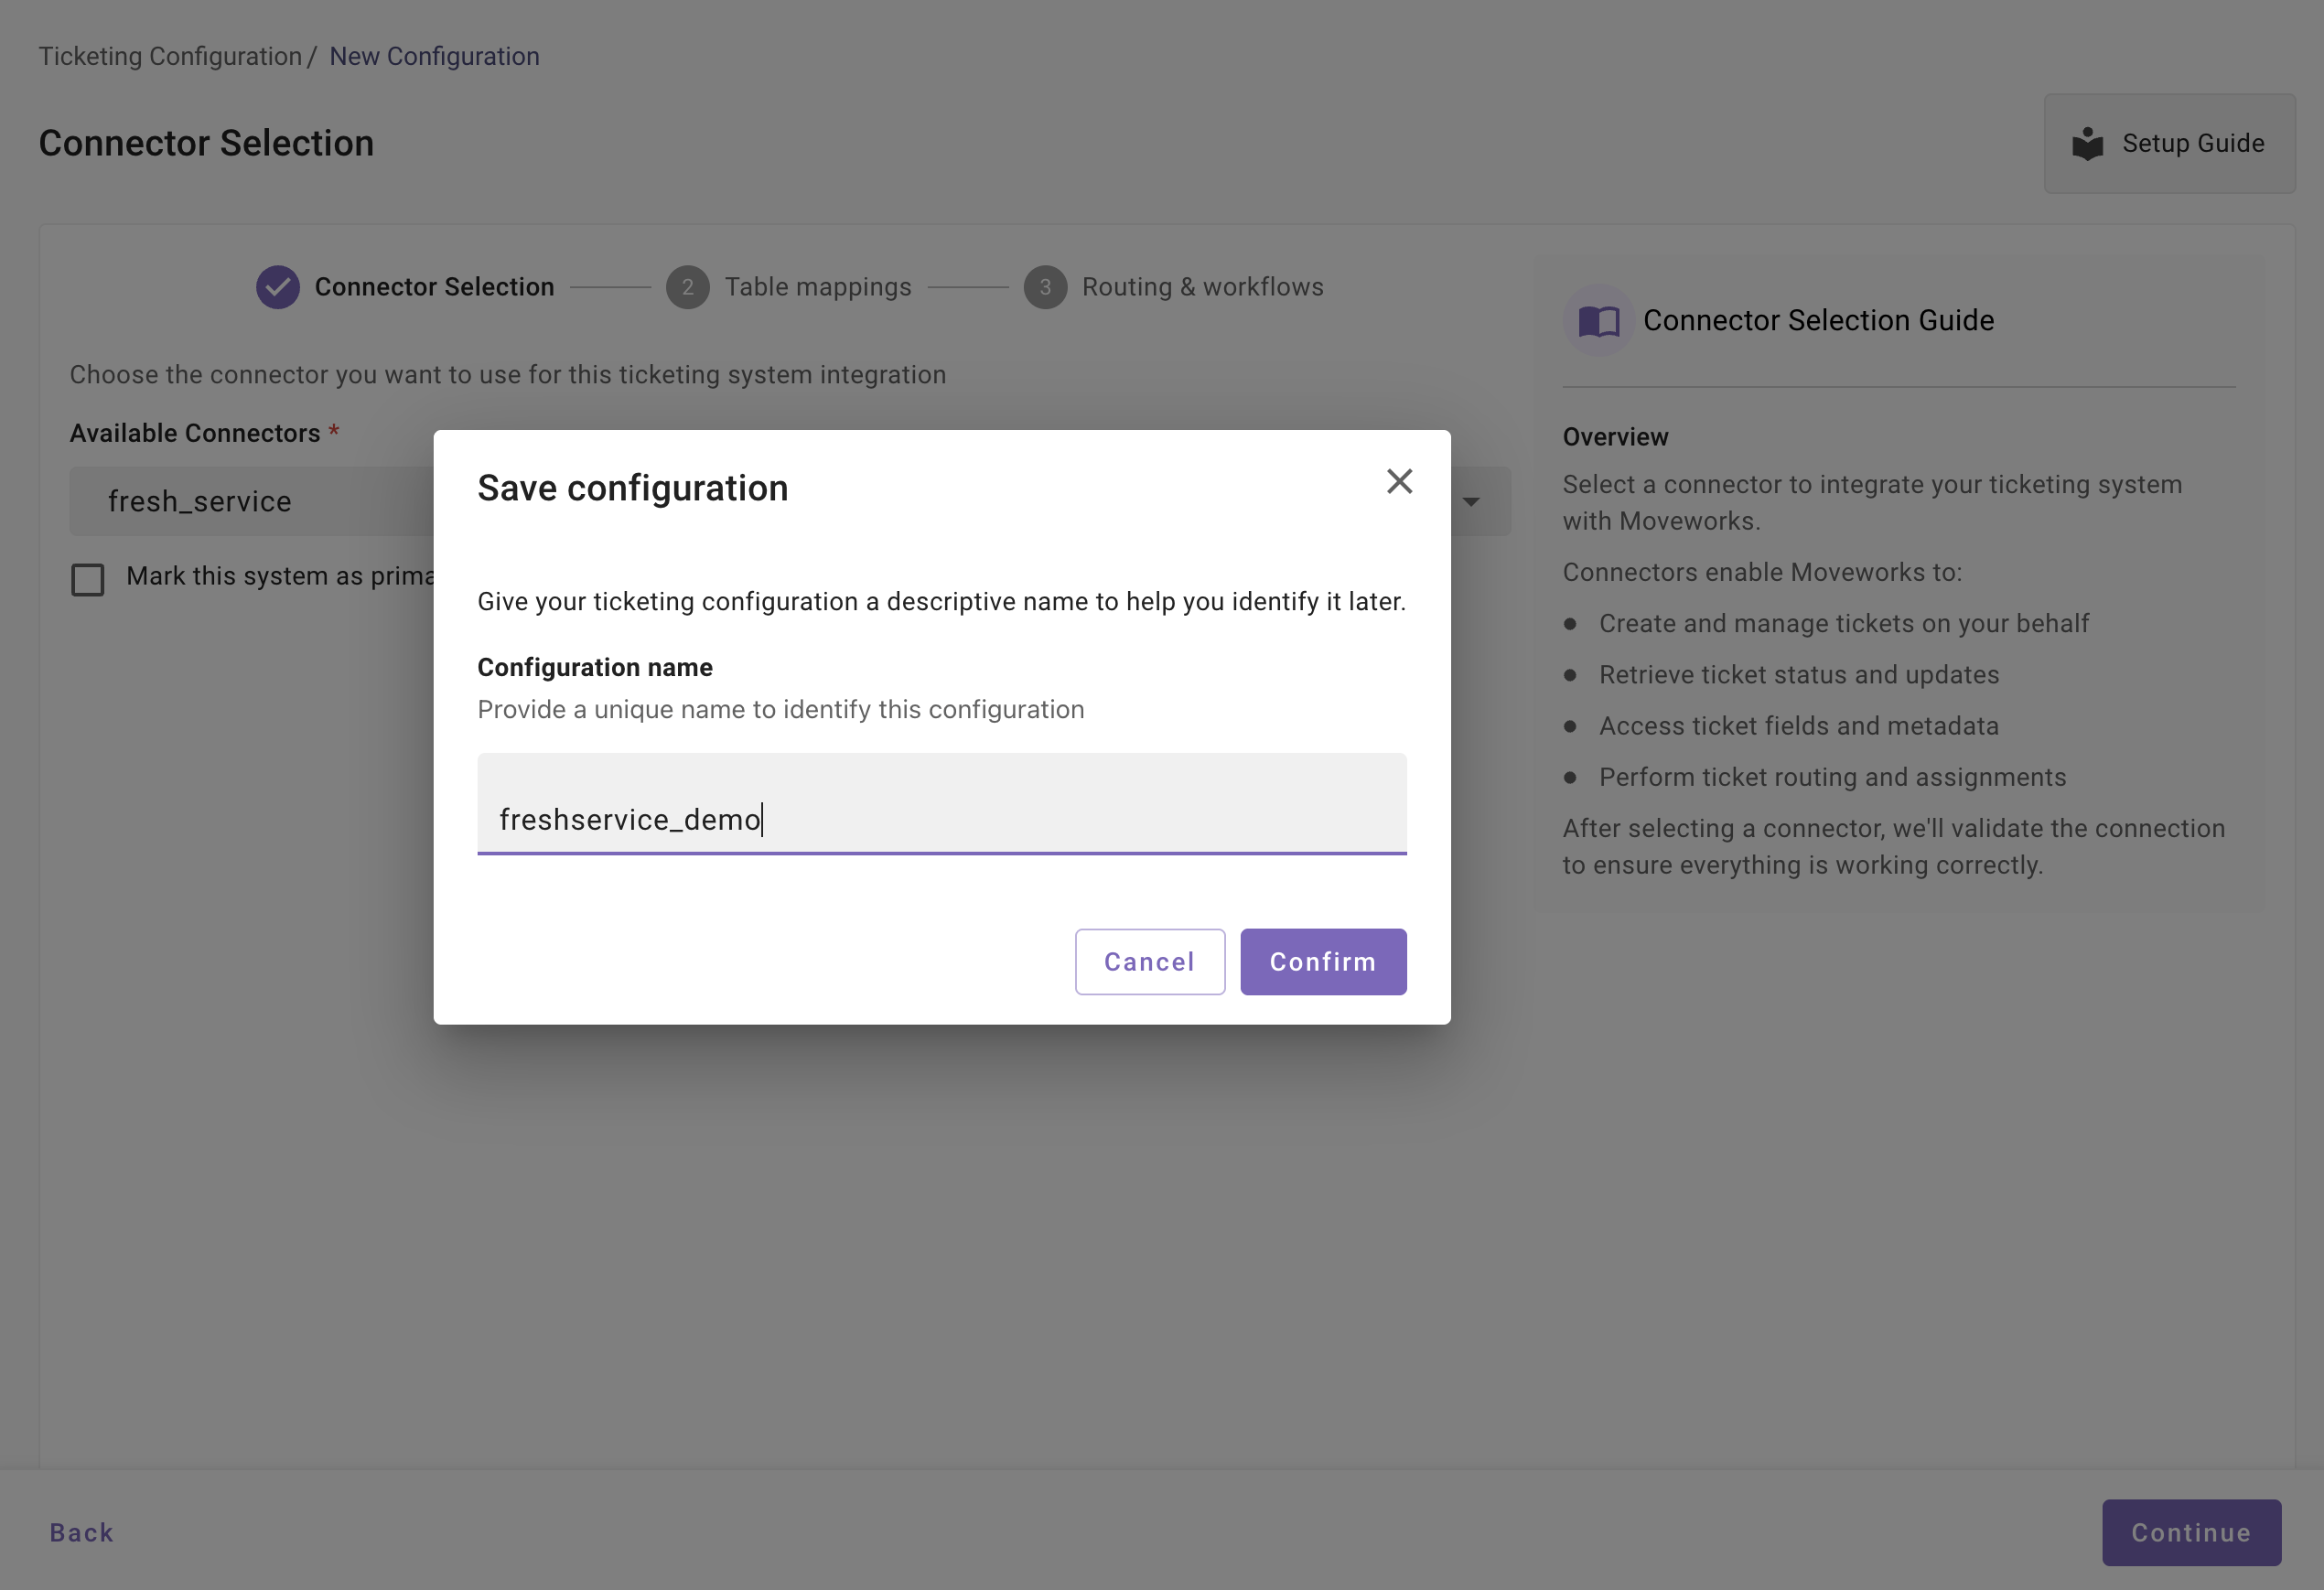Open Ticketing Configuration breadcrumb link
Viewport: 2324px width, 1590px height.
[x=170, y=56]
